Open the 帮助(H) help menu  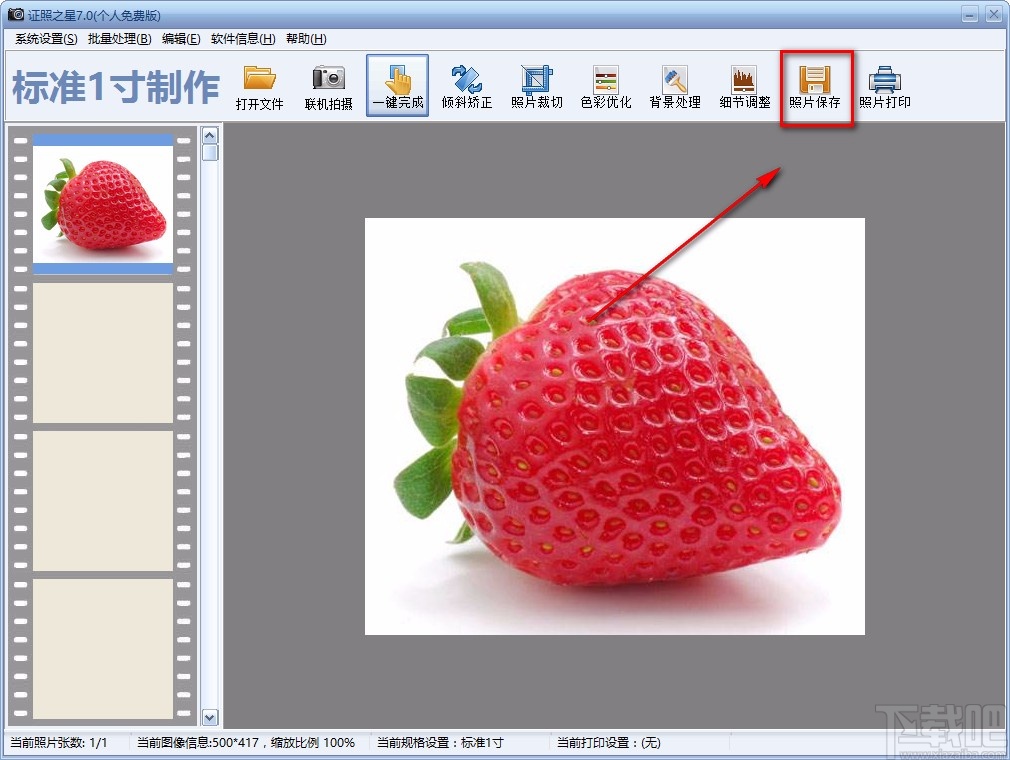click(306, 39)
